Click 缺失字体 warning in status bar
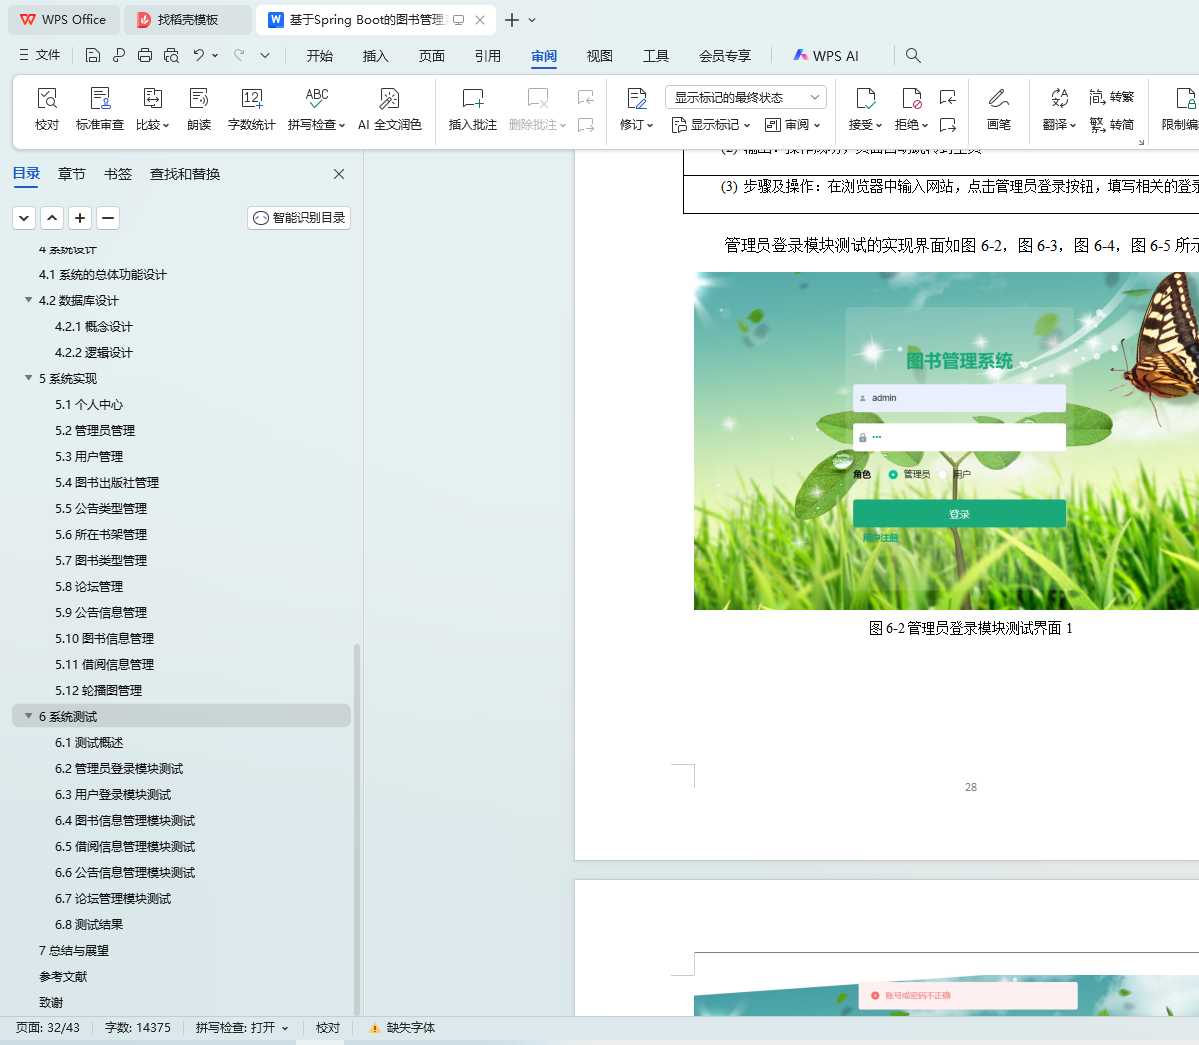 pyautogui.click(x=402, y=1028)
